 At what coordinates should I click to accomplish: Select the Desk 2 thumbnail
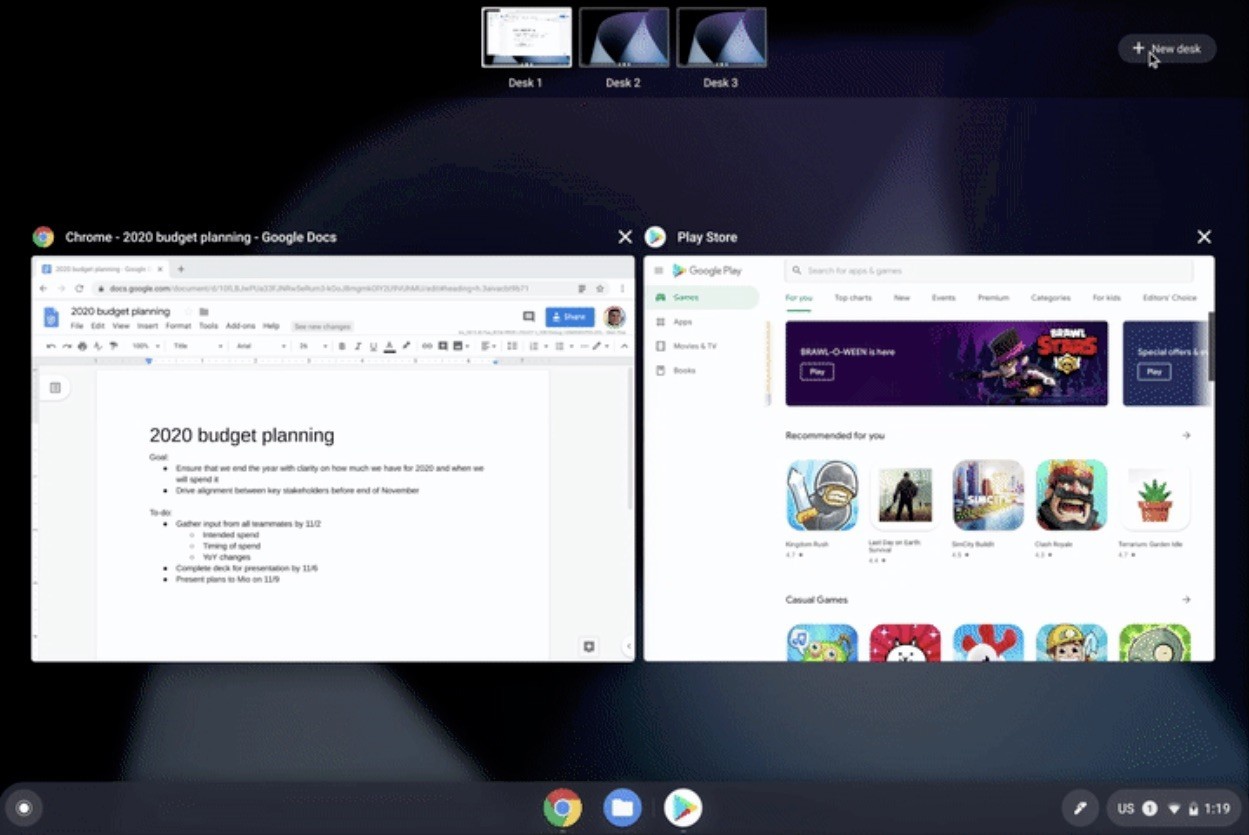coord(623,37)
